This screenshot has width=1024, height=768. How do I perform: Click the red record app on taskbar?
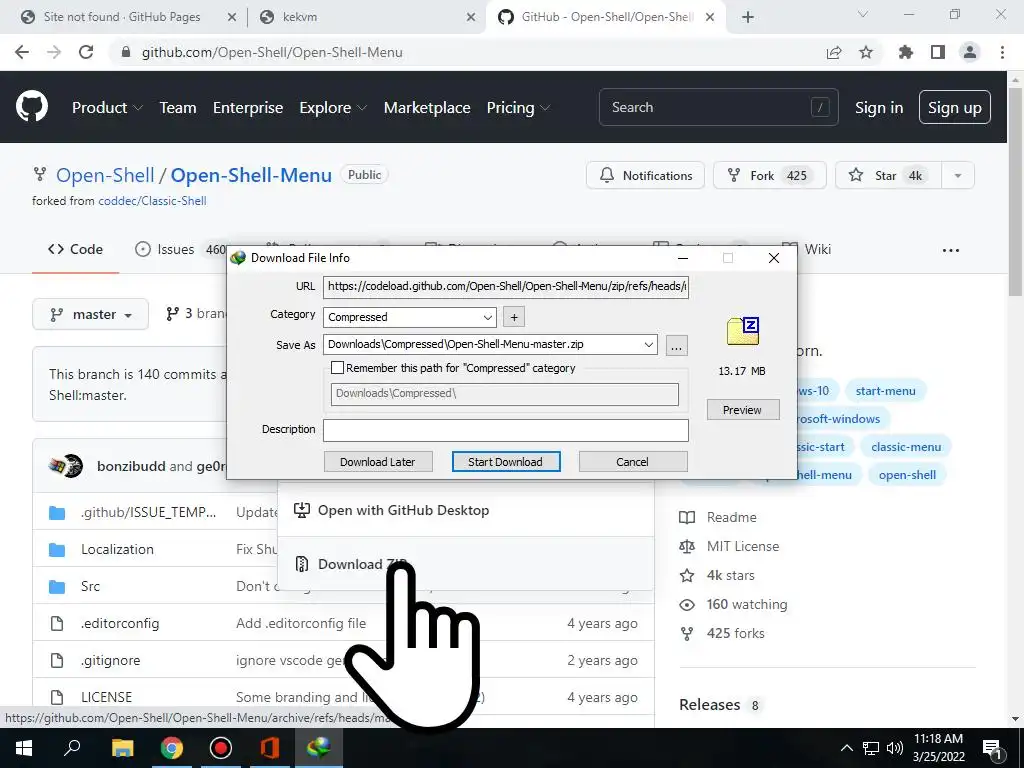[221, 748]
